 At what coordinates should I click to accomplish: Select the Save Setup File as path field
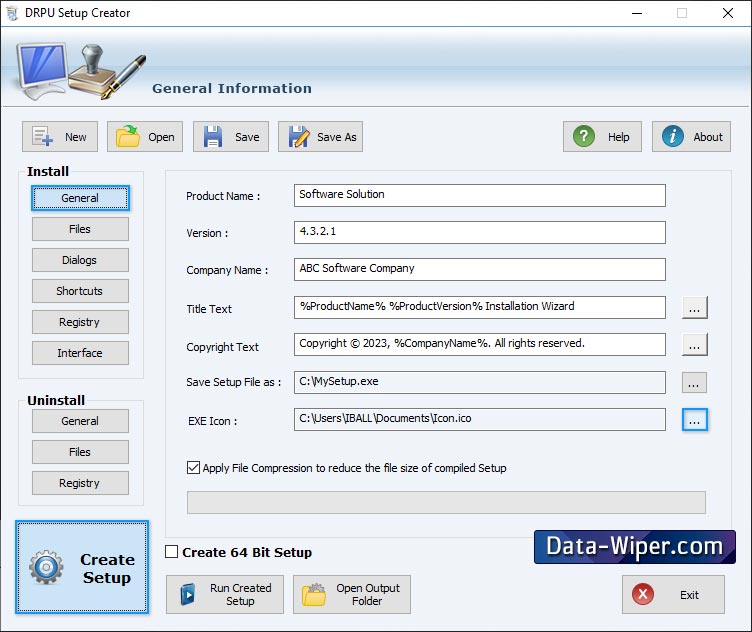point(480,382)
